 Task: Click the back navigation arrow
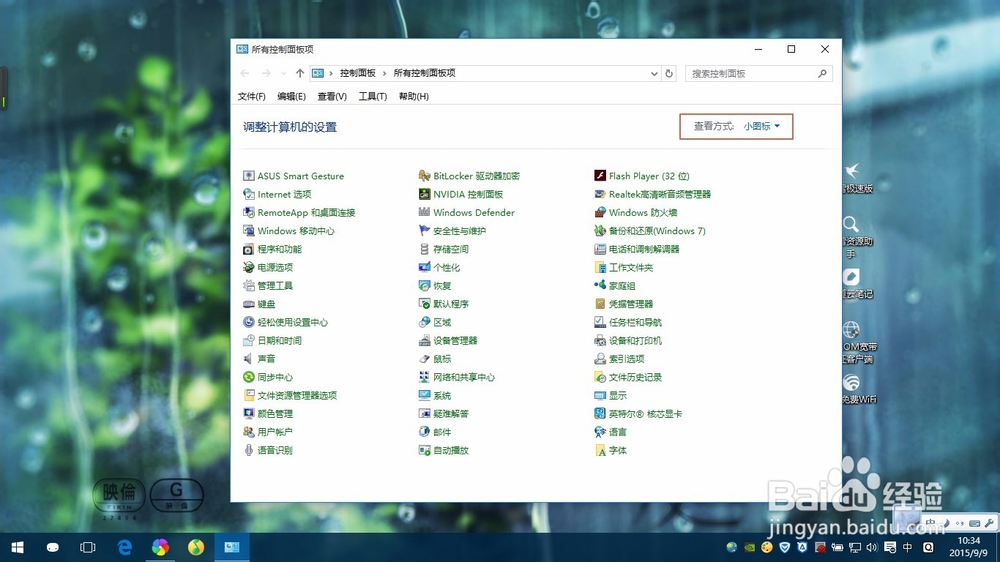coord(245,73)
